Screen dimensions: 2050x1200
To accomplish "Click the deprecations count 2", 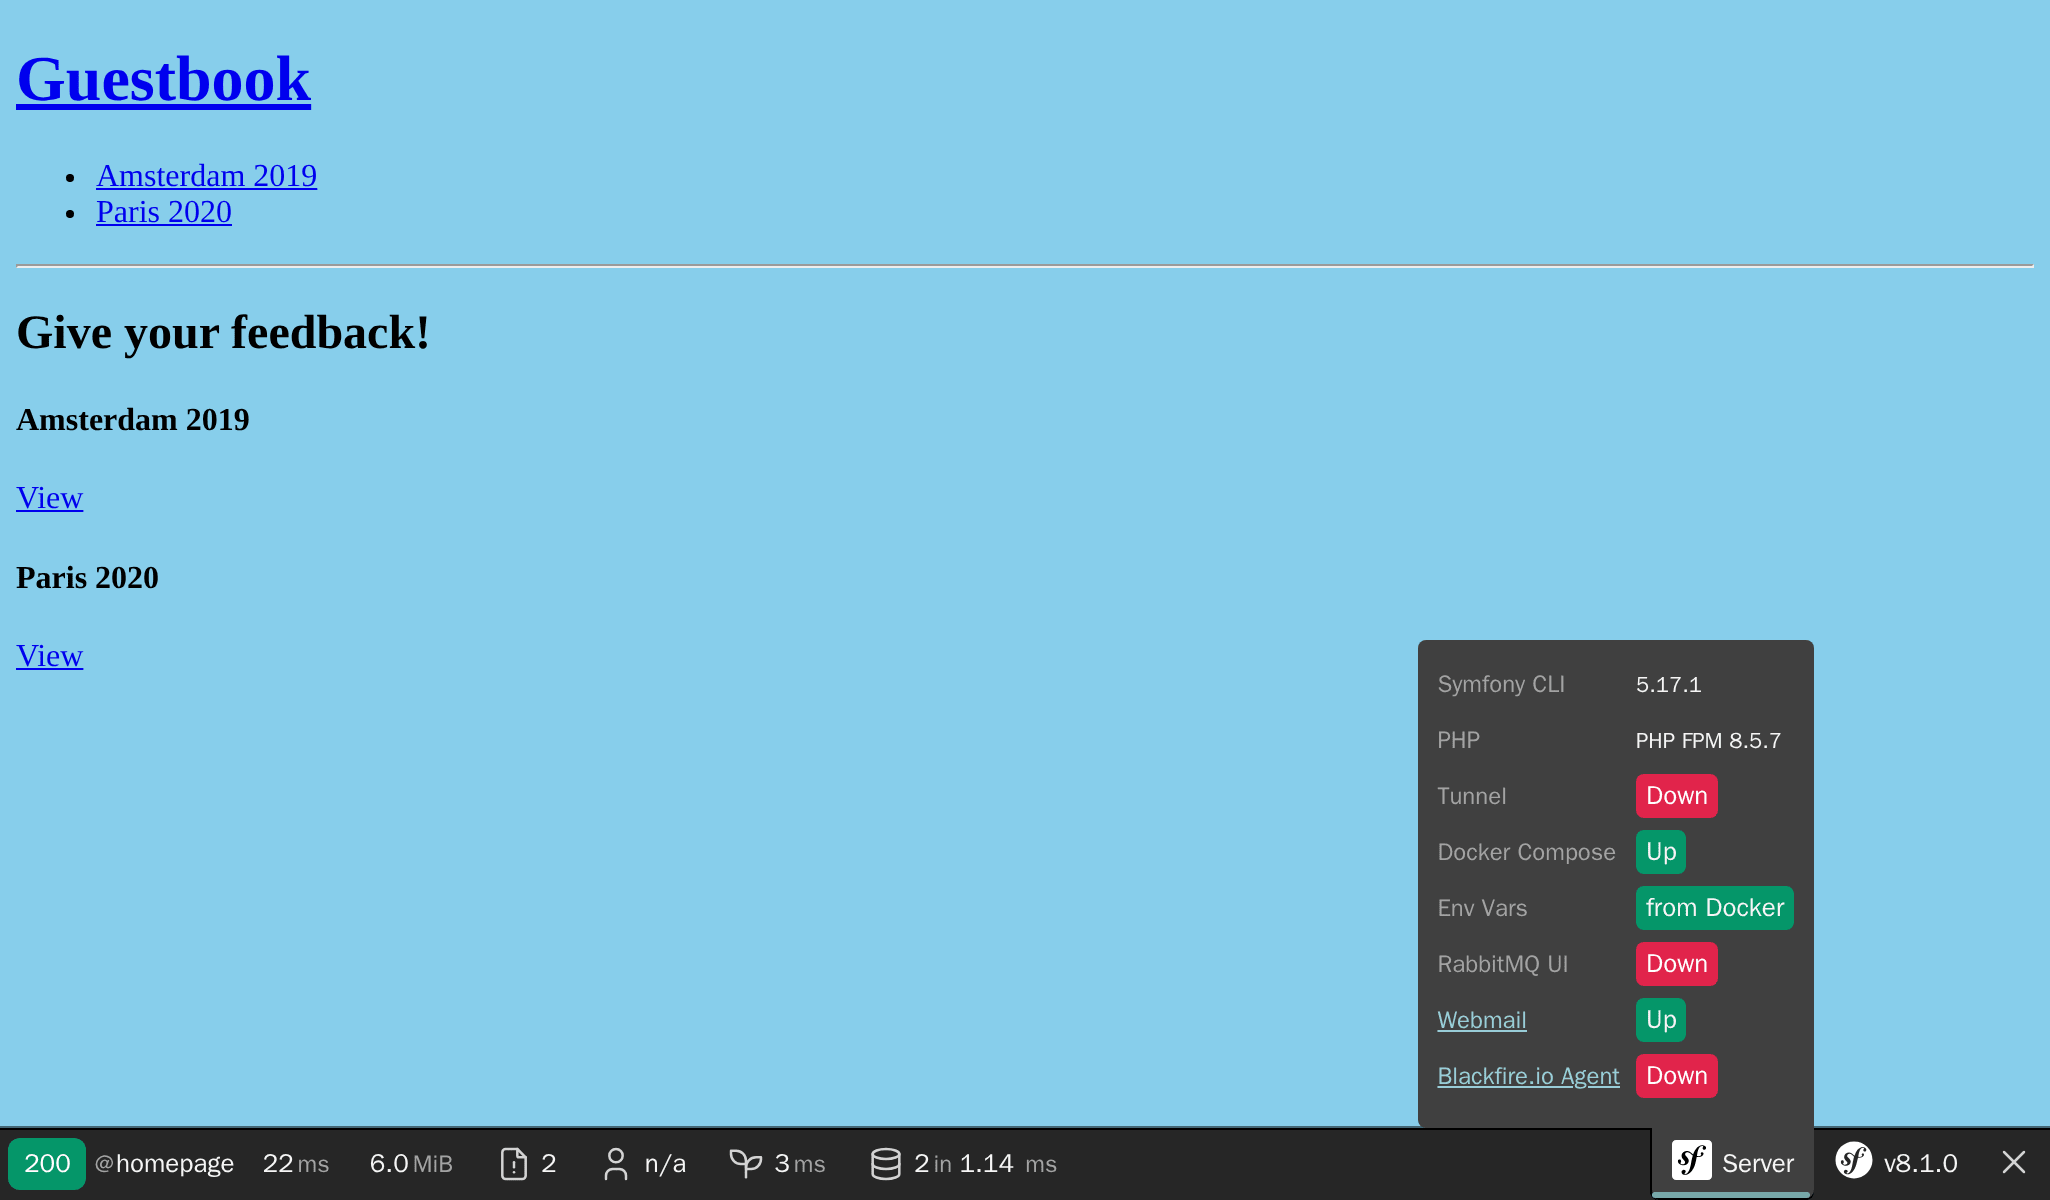I will click(x=549, y=1164).
